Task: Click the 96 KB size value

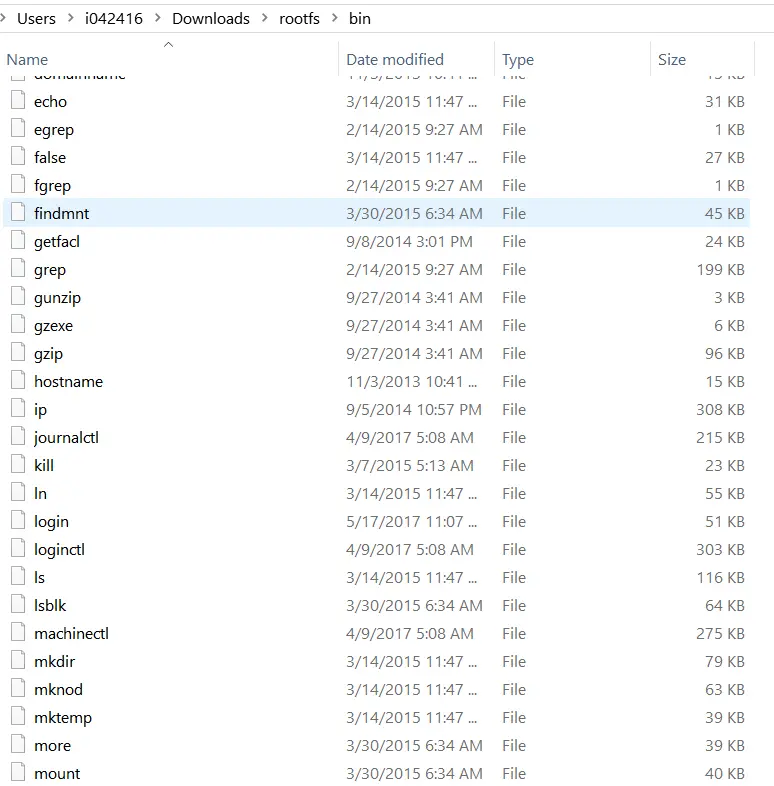Action: tap(724, 353)
